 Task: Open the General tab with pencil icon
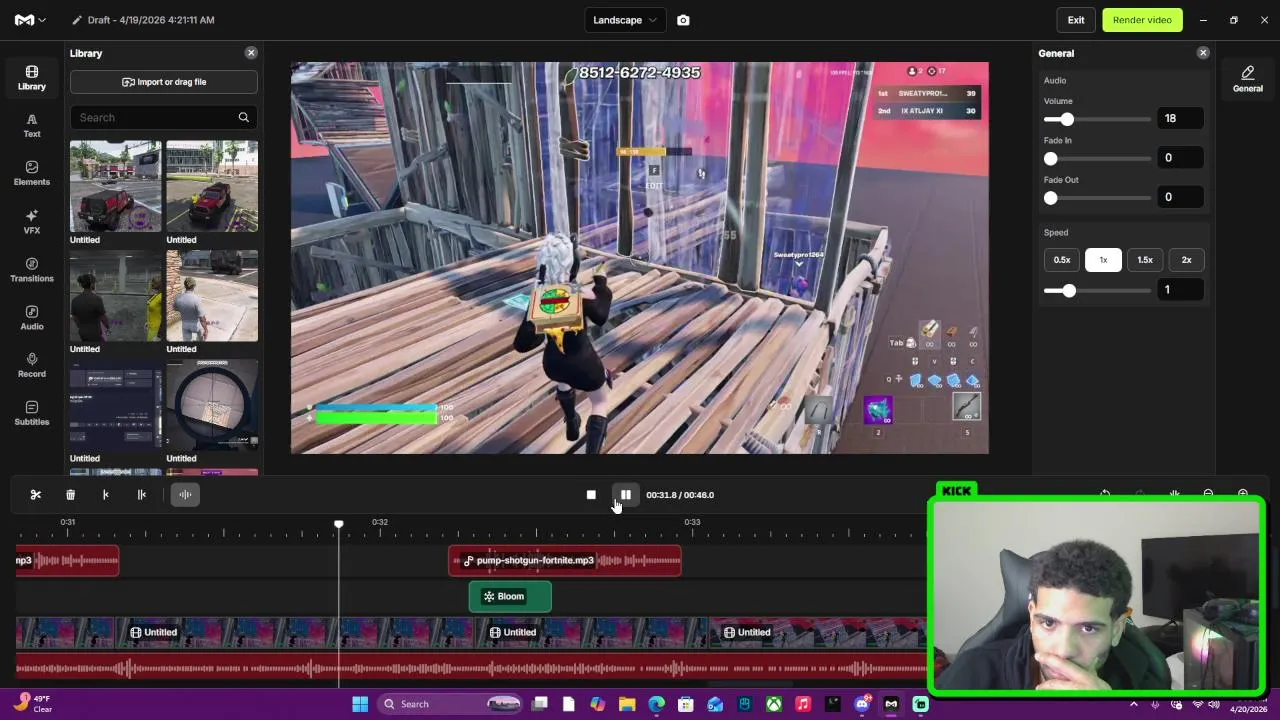tap(1247, 79)
